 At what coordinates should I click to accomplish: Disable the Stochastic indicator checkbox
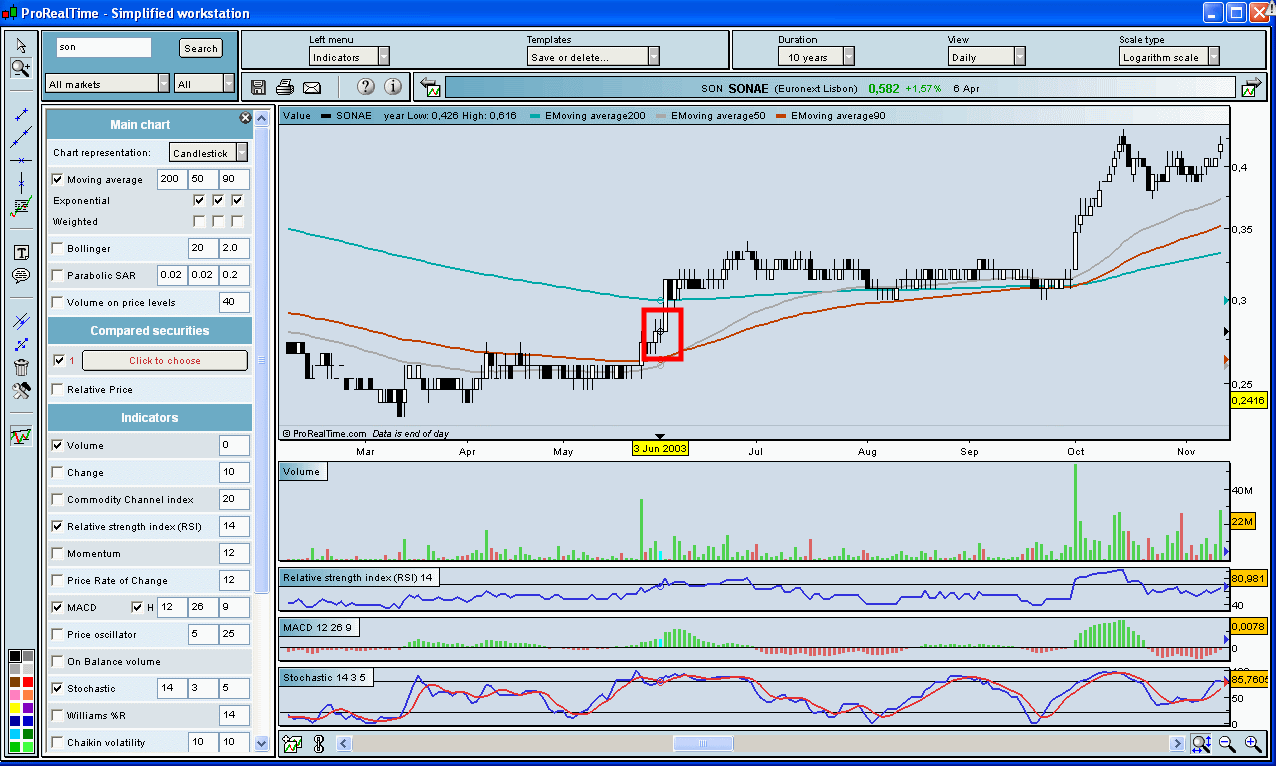pyautogui.click(x=58, y=688)
